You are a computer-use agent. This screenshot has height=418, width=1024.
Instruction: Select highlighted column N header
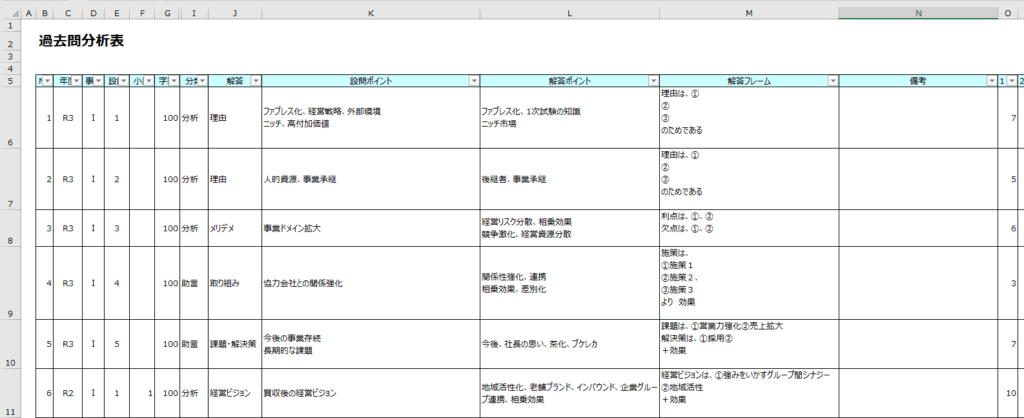click(x=918, y=13)
